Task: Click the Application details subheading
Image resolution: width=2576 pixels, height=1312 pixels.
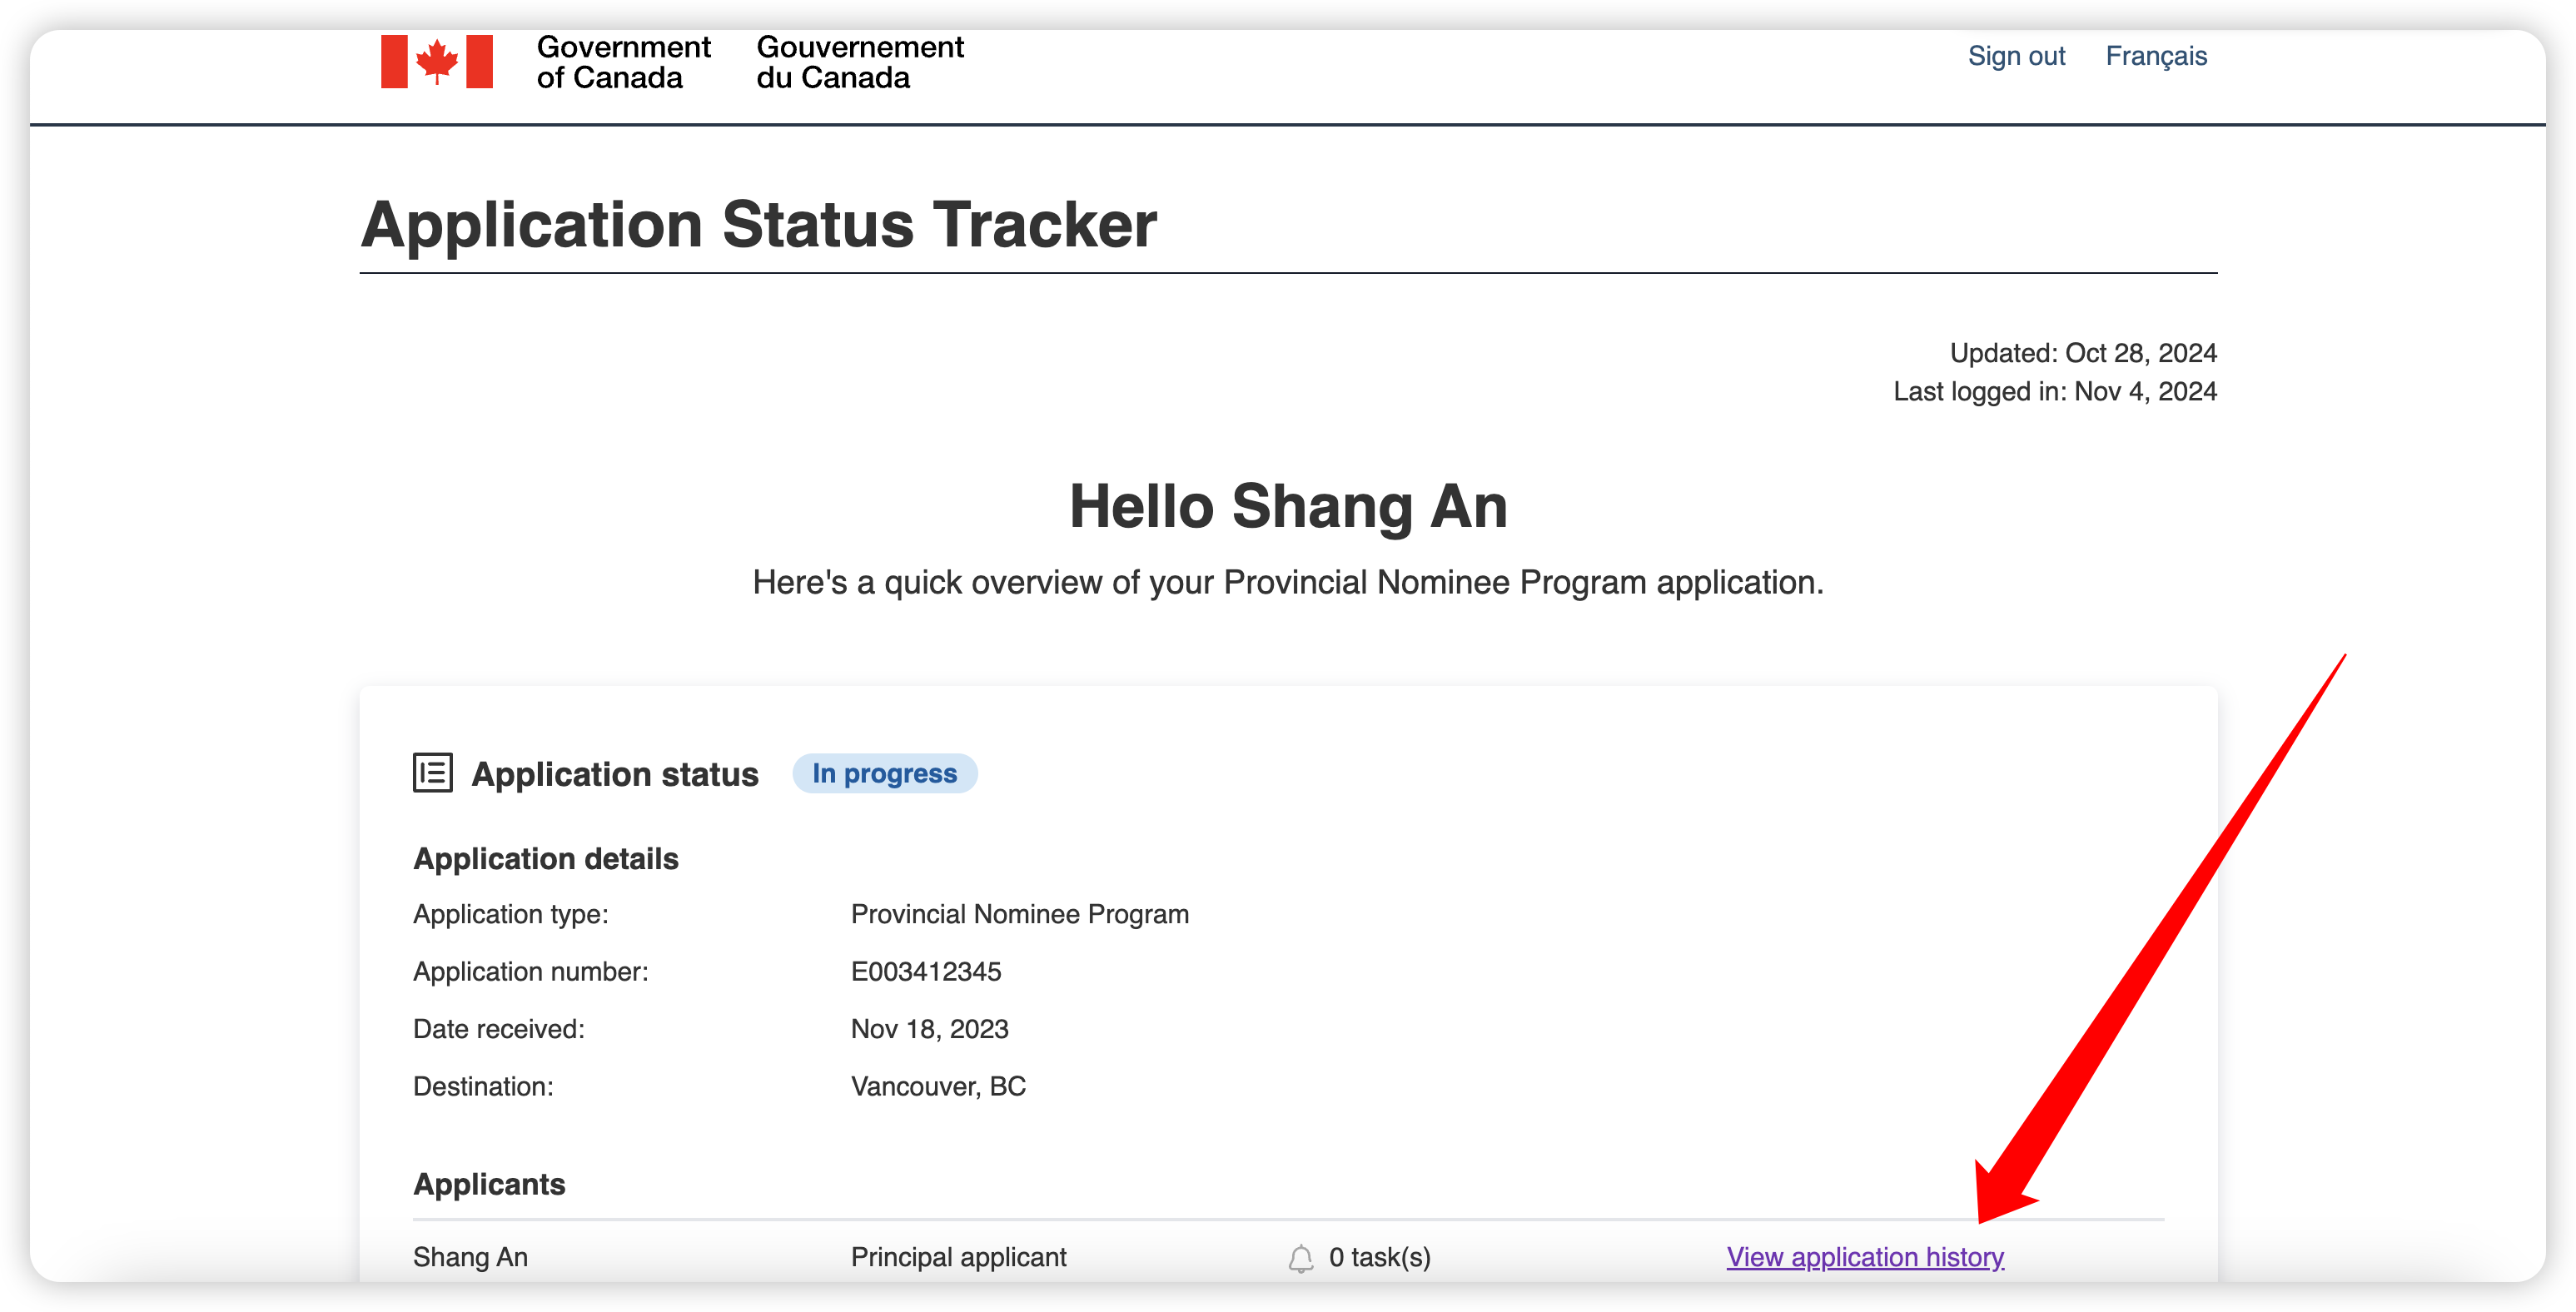Action: click(545, 859)
